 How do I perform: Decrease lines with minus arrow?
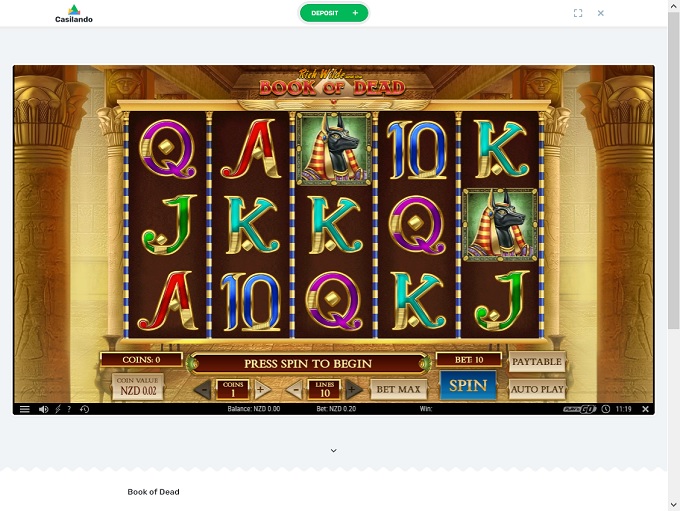[x=295, y=390]
